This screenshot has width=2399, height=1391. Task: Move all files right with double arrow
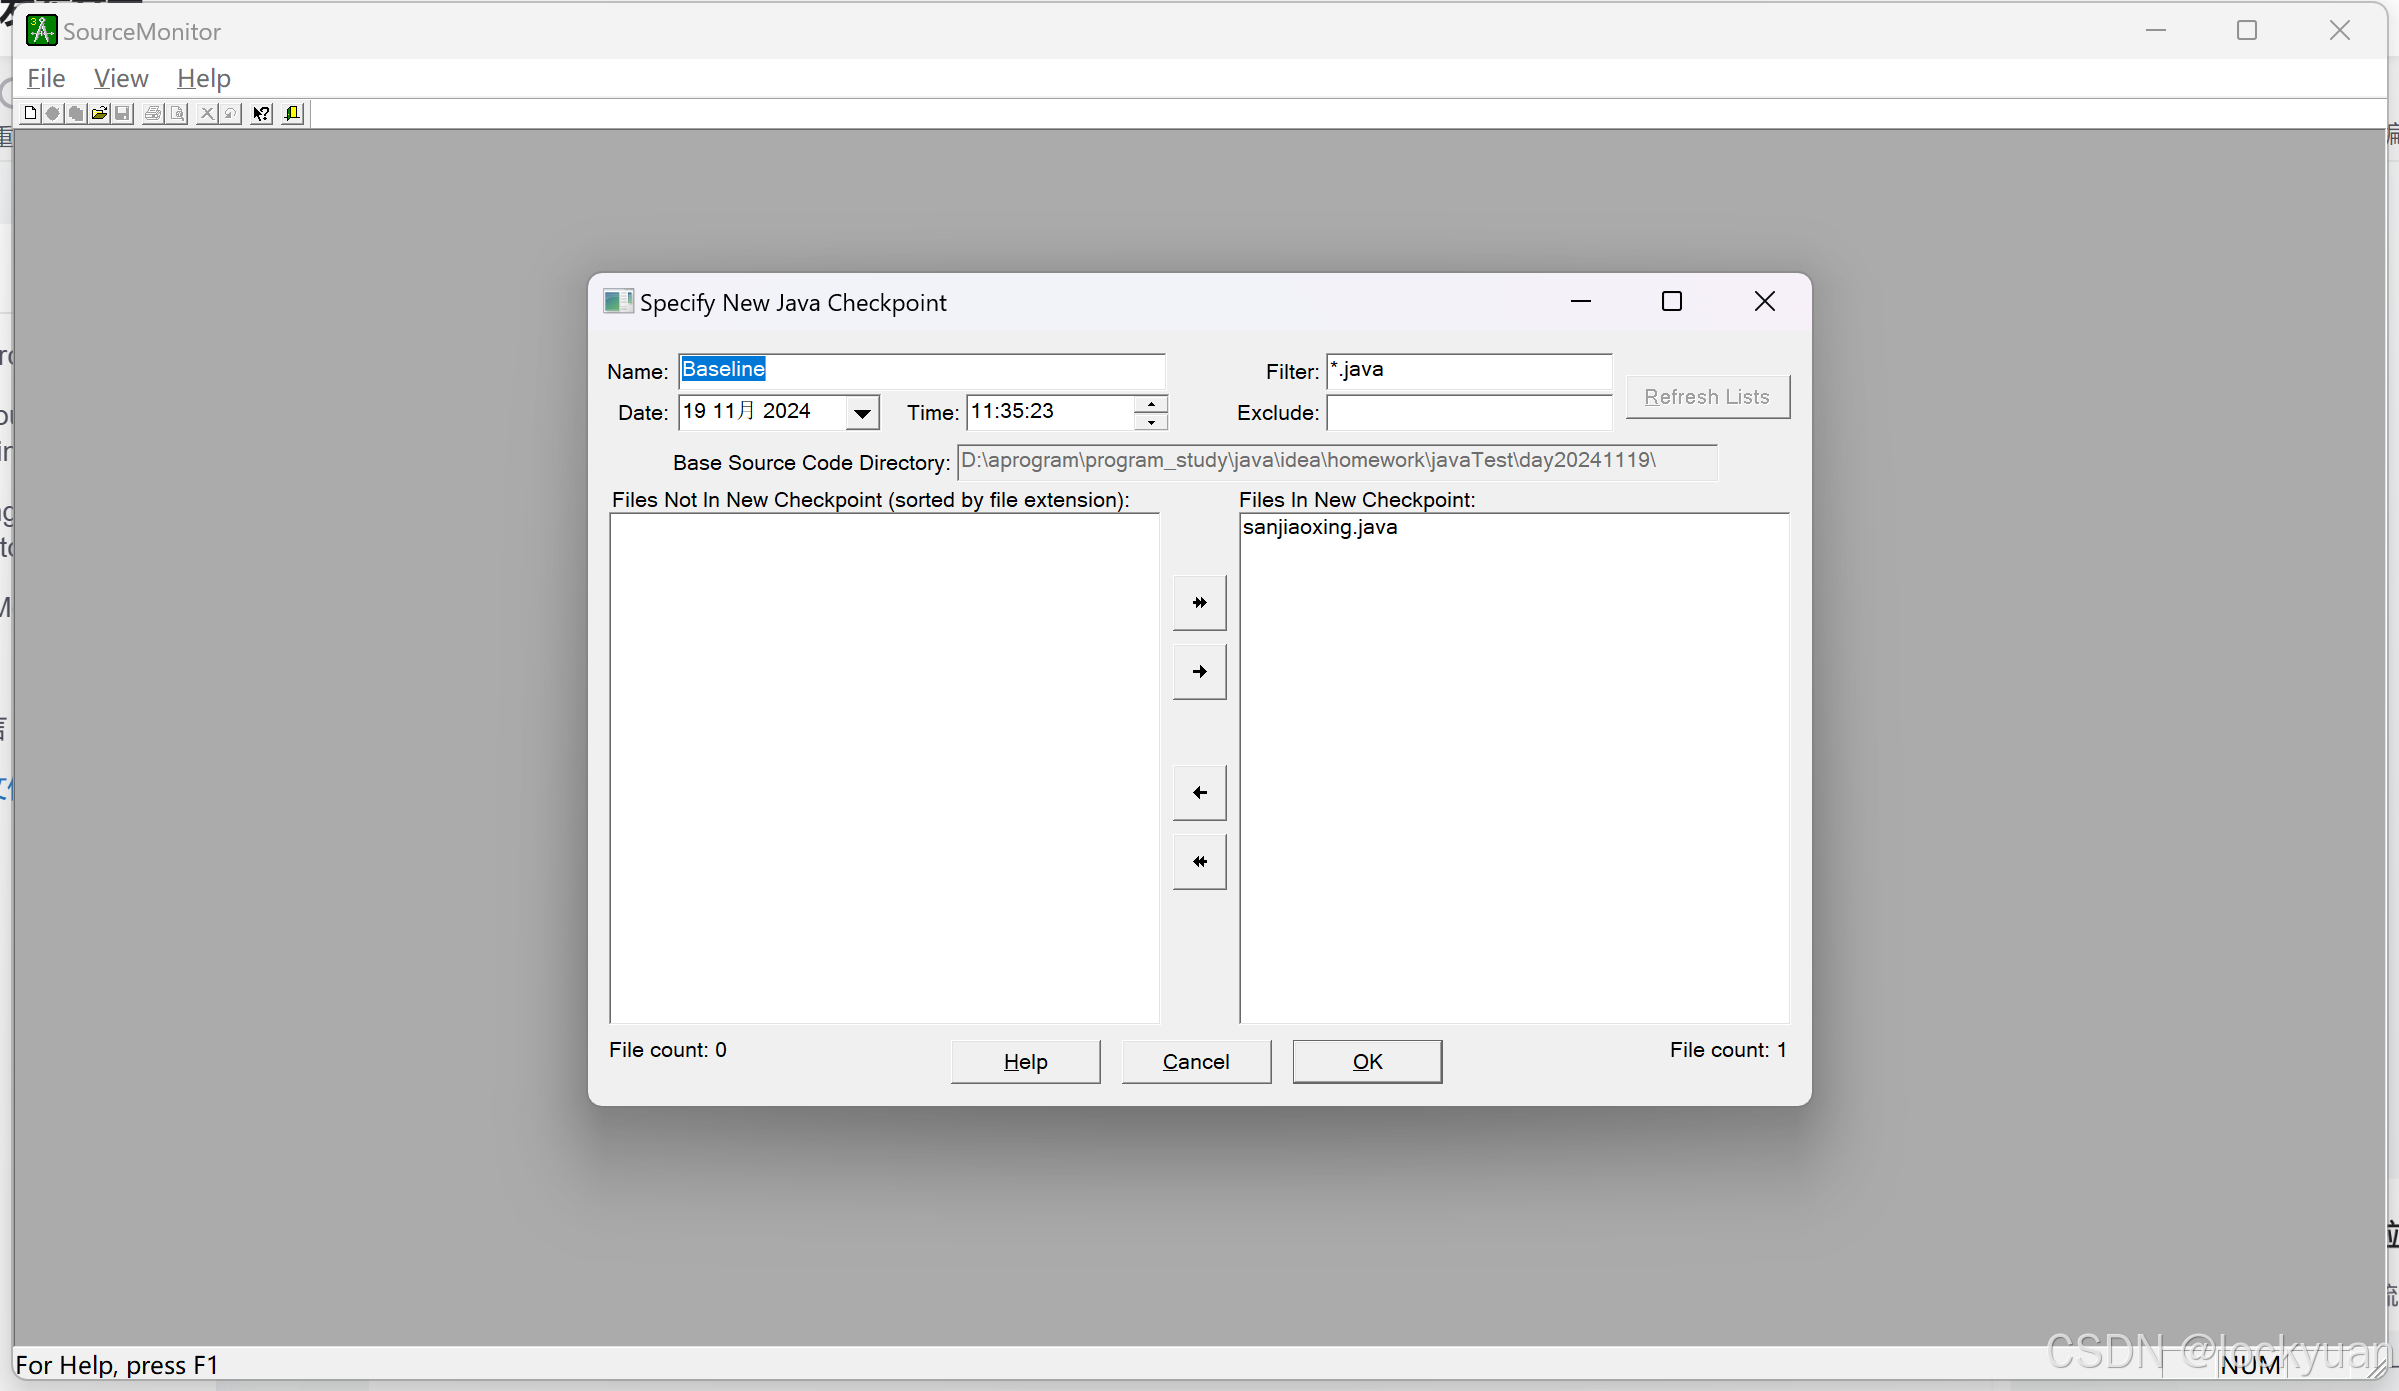pos(1199,603)
